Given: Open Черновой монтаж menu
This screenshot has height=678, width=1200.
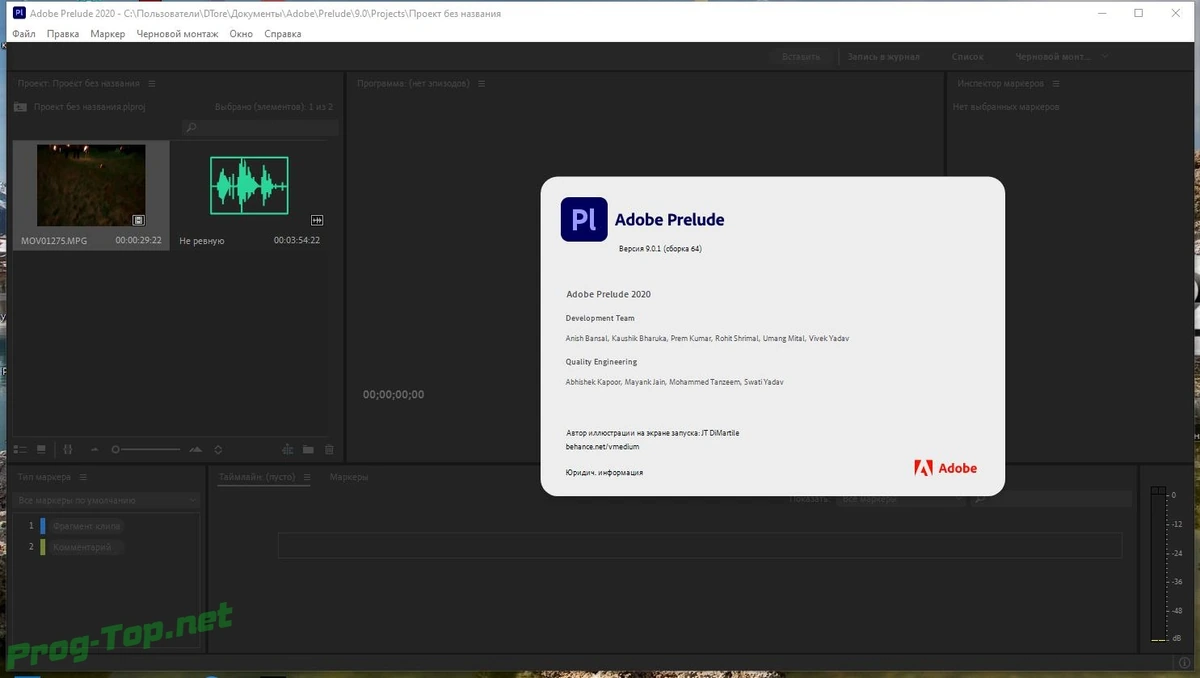Looking at the screenshot, I should pos(177,34).
